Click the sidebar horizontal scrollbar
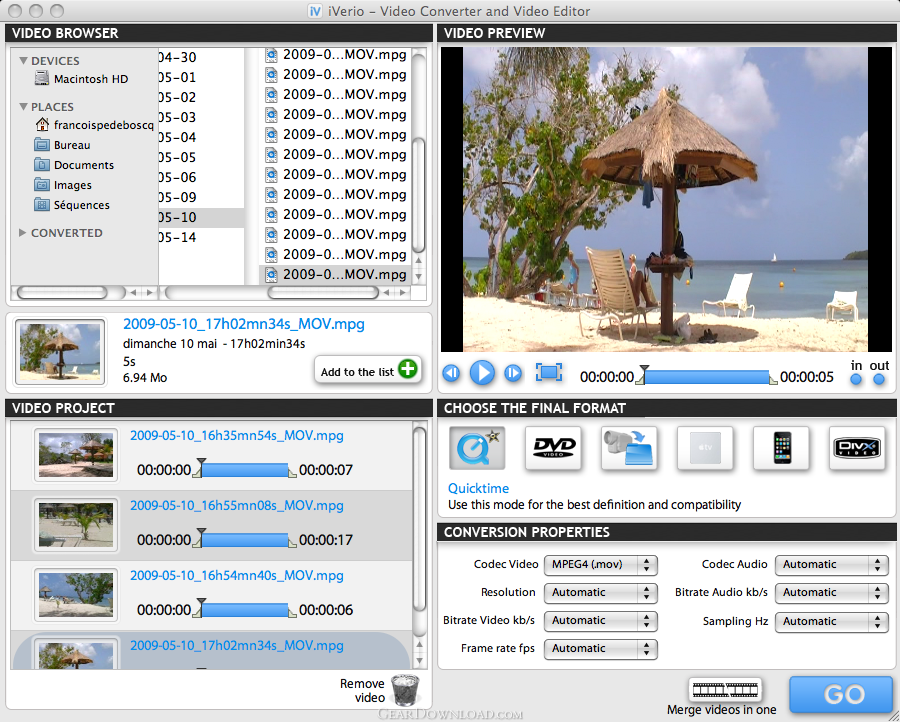Screen dimensions: 900x722 (x=62, y=293)
